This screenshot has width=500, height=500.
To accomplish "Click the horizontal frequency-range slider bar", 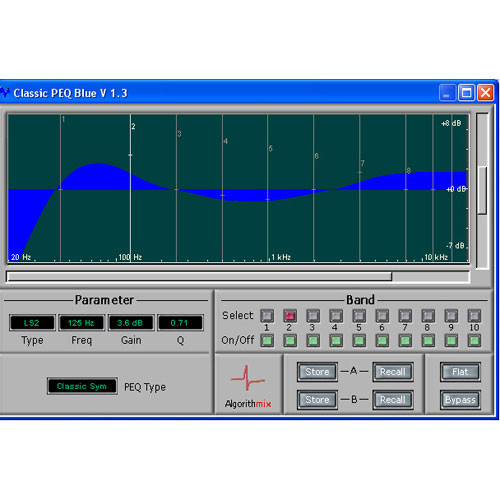I will tap(199, 276).
